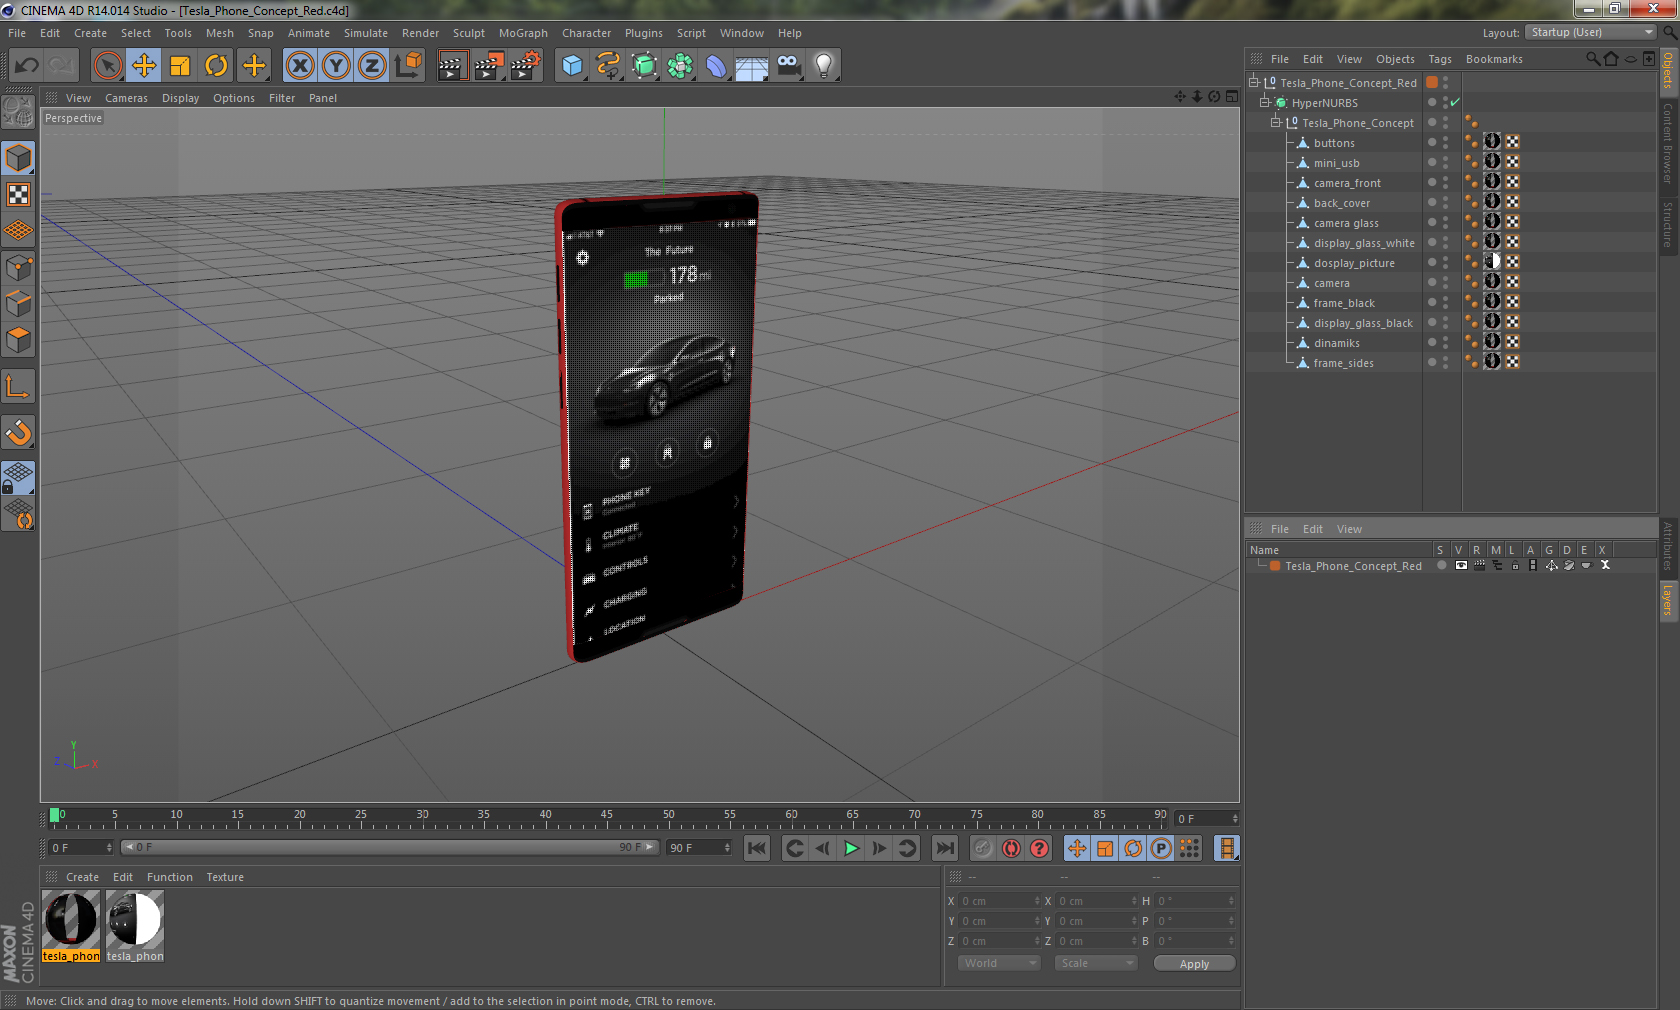
Task: Select the Live Selection tool
Action: [x=108, y=66]
